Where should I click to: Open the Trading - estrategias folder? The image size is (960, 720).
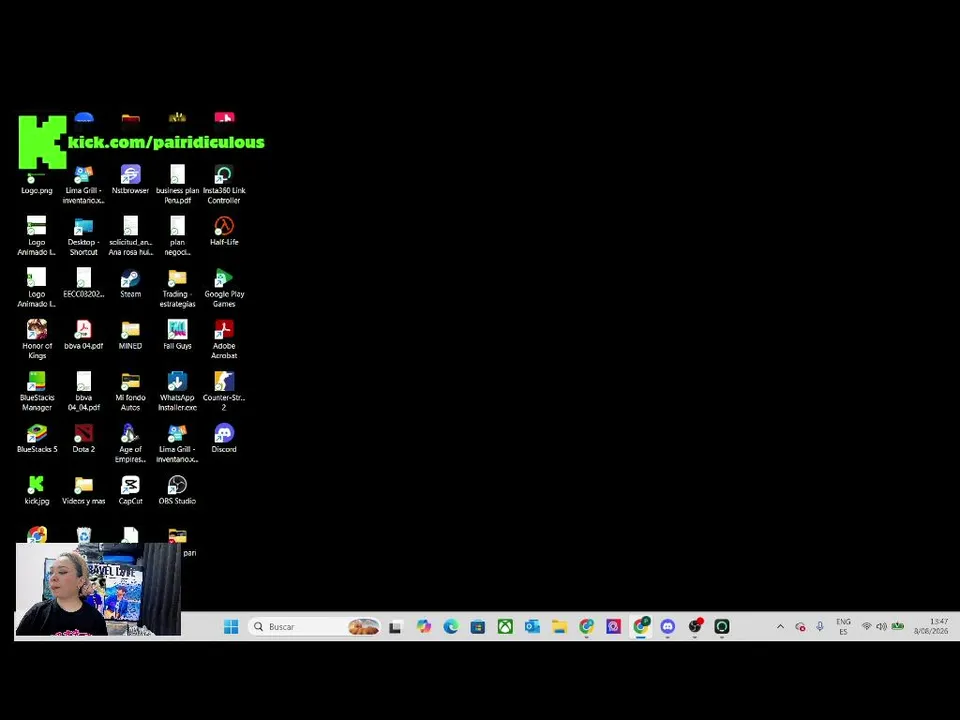pos(178,288)
